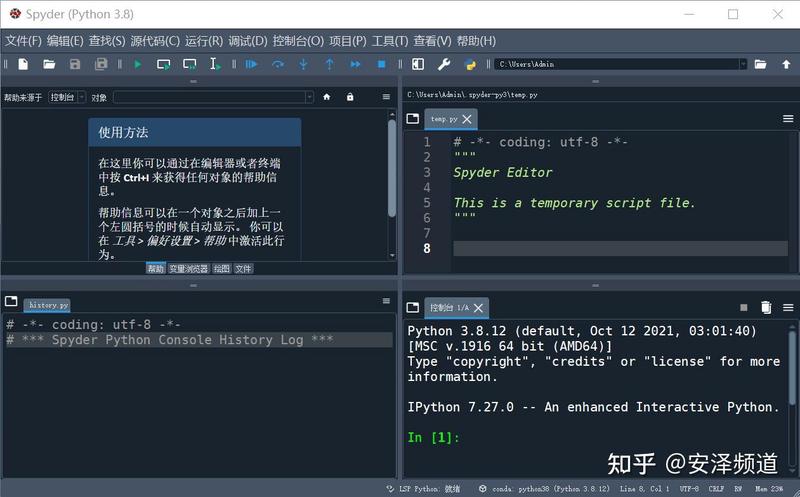Click the green Run file icon

(137, 64)
